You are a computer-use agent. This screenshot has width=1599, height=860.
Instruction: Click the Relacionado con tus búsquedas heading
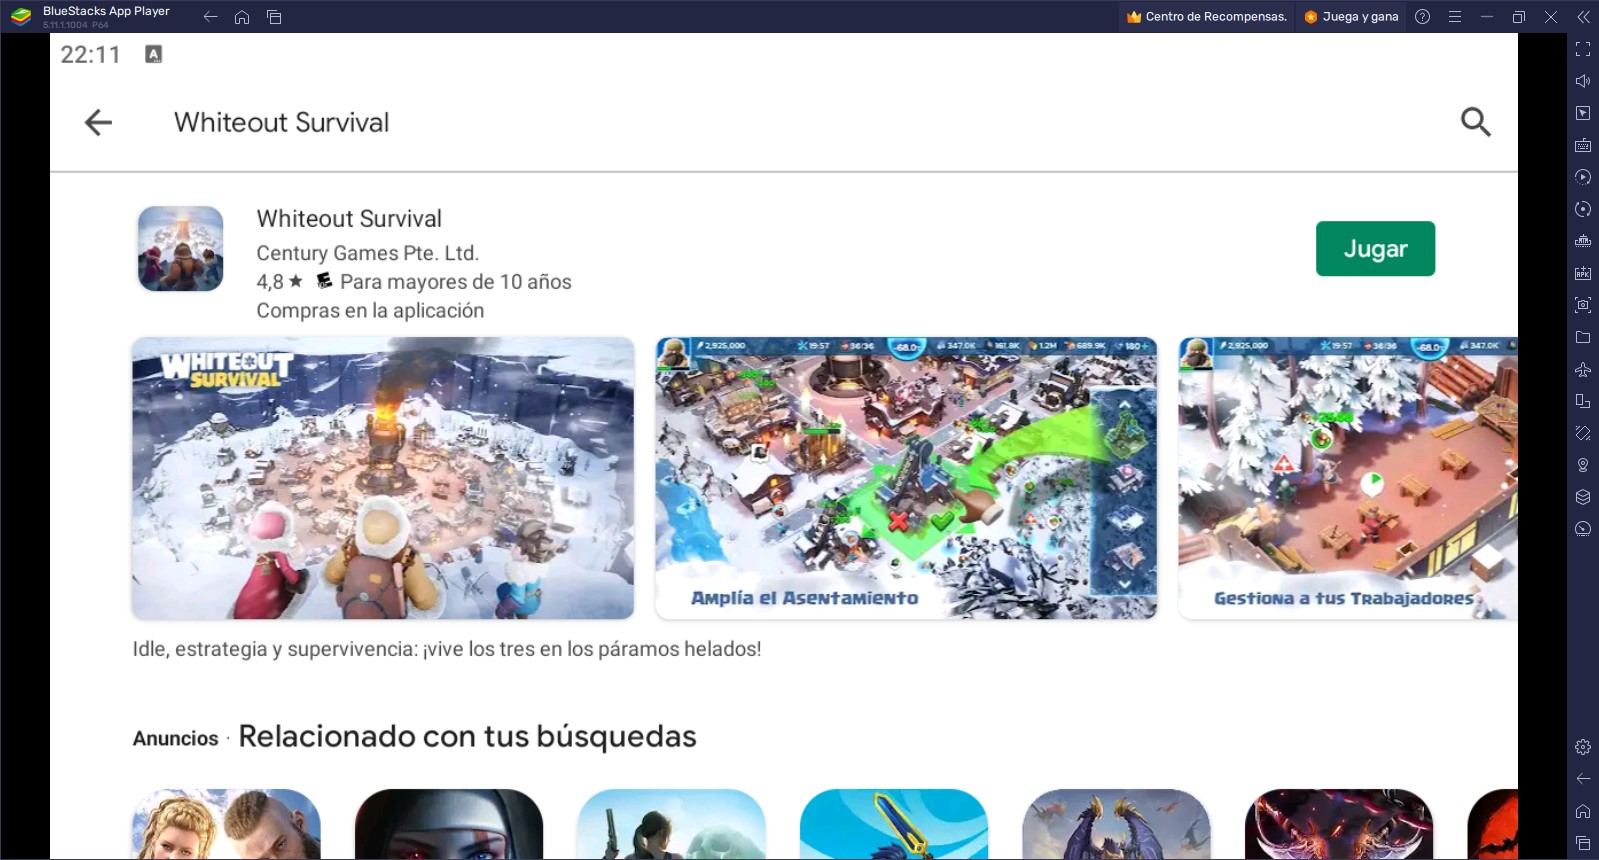[x=467, y=737]
